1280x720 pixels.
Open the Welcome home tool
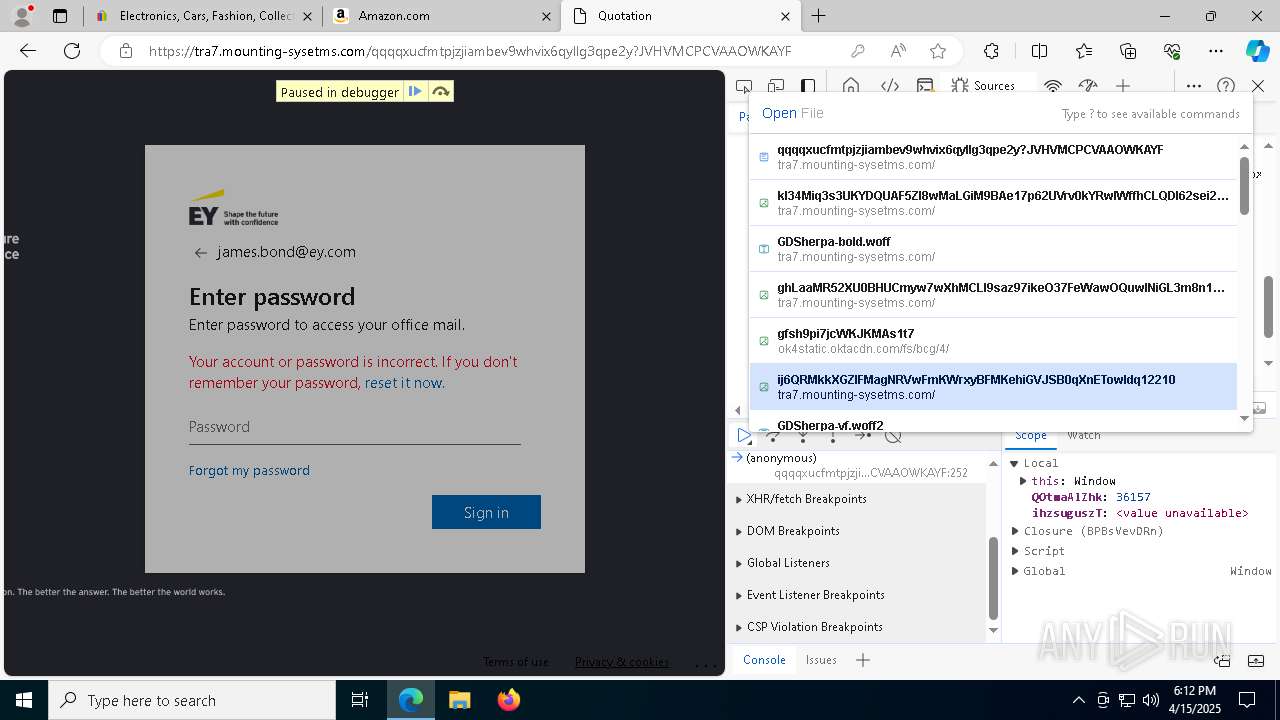[x=851, y=86]
